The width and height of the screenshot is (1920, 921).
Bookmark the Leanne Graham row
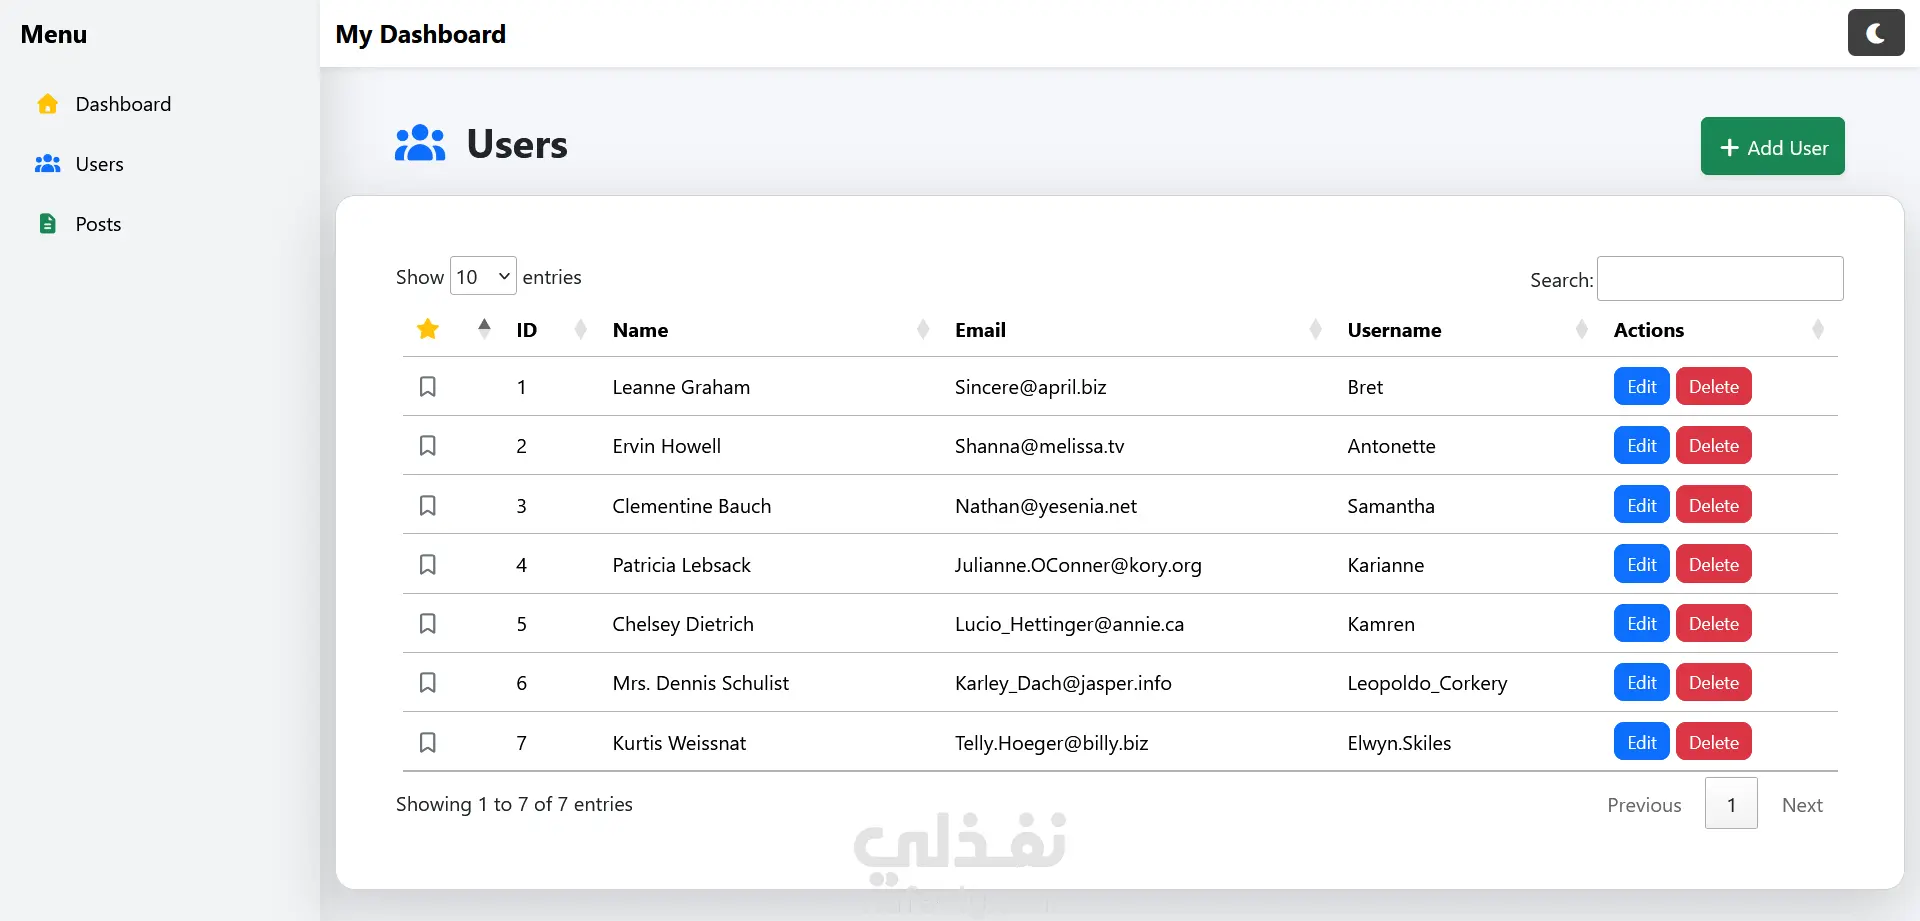point(428,387)
